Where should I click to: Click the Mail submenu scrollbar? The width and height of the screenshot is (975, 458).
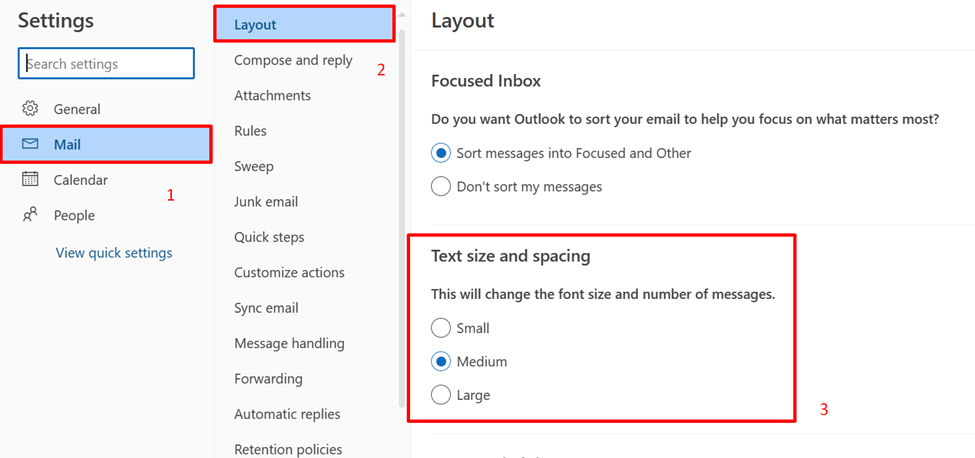402,218
